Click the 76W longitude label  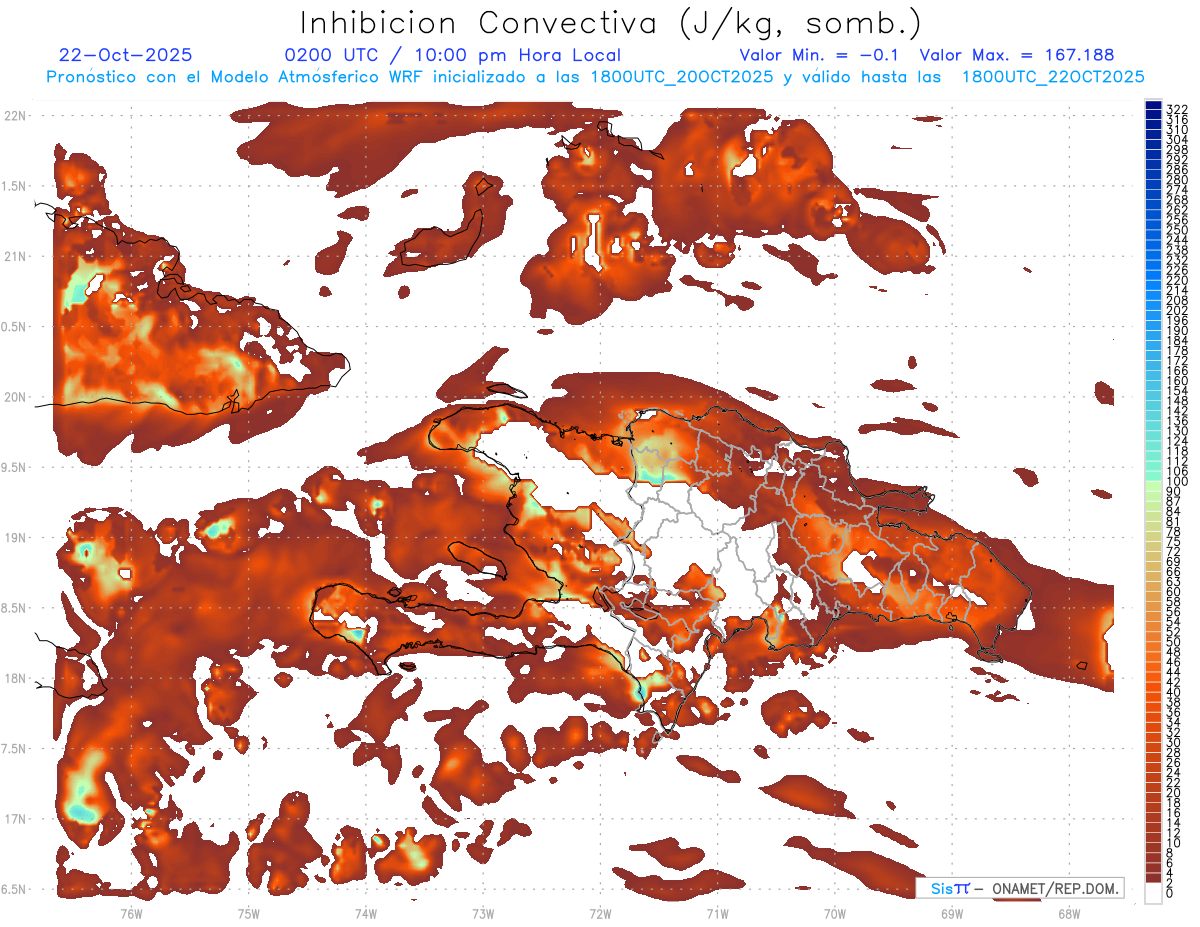point(131,913)
